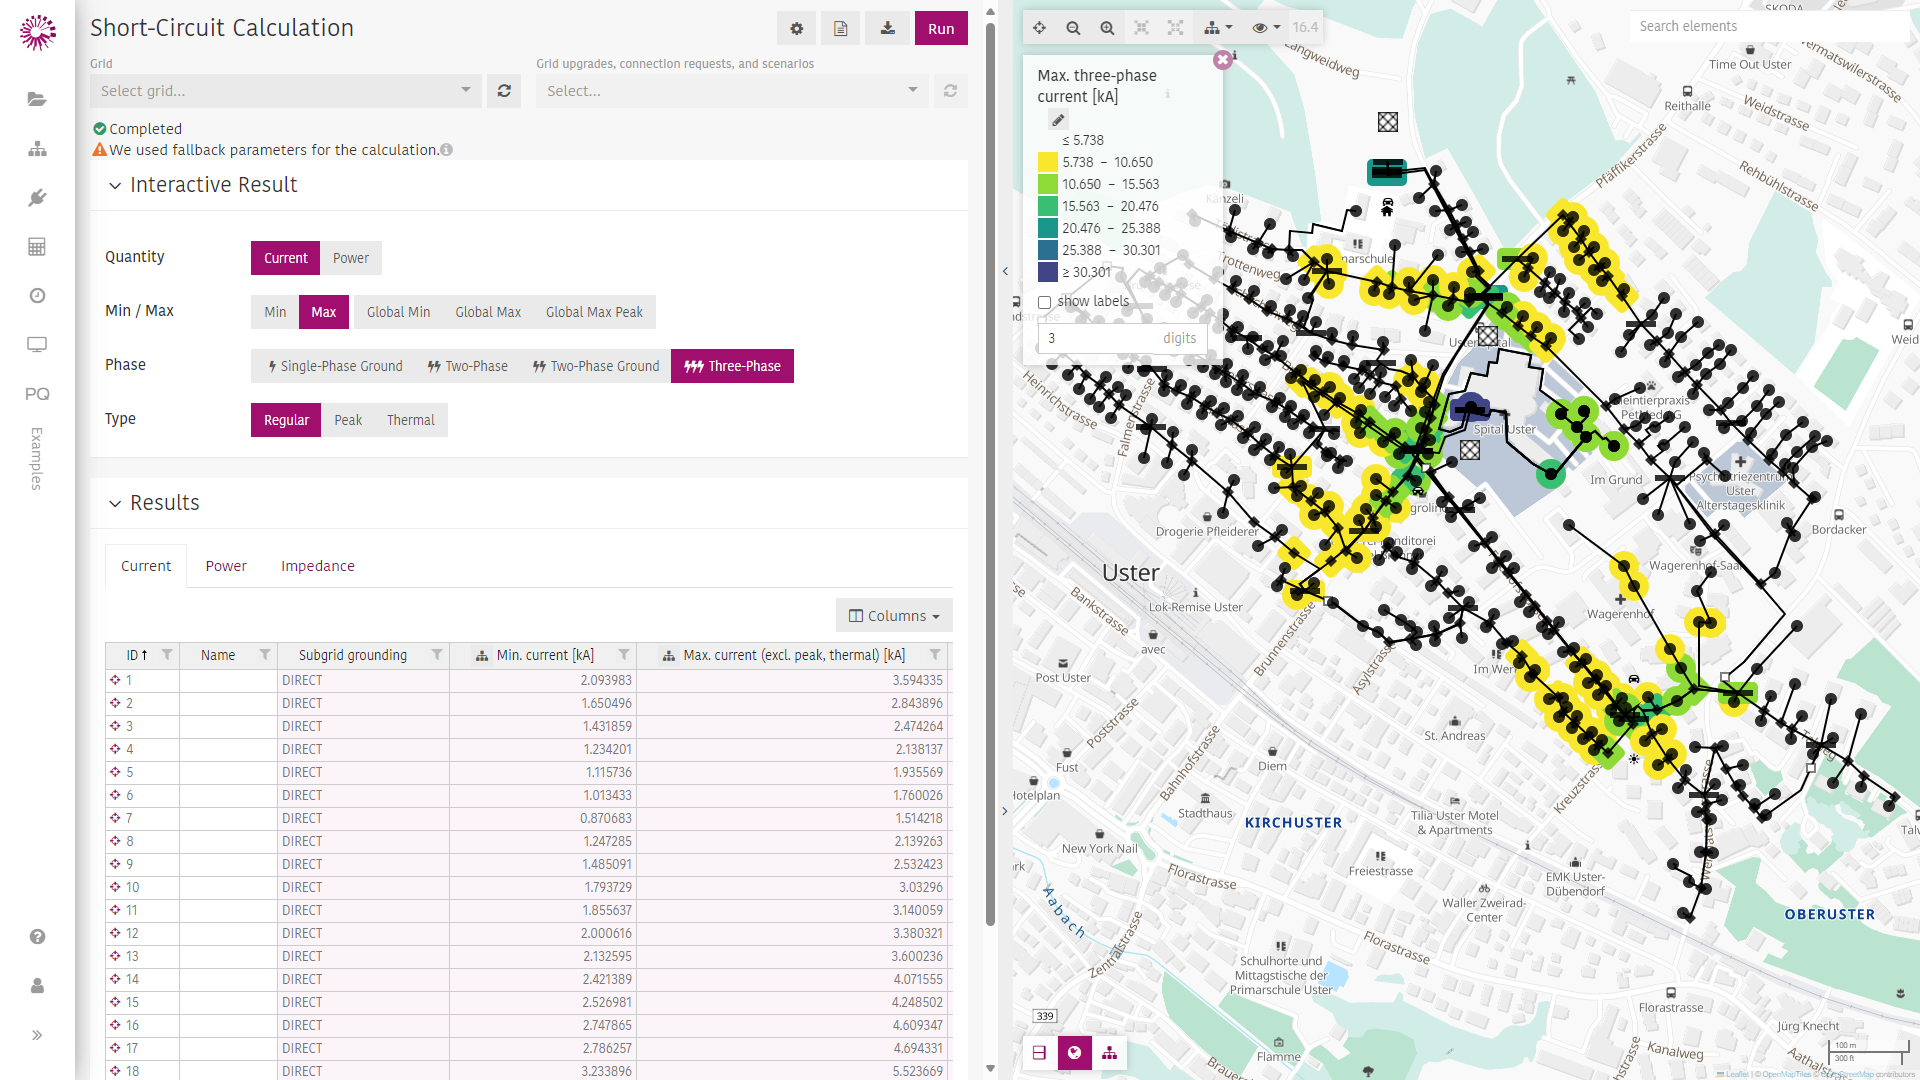1920x1080 pixels.
Task: Center the map with crosshair tool
Action: [1040, 28]
